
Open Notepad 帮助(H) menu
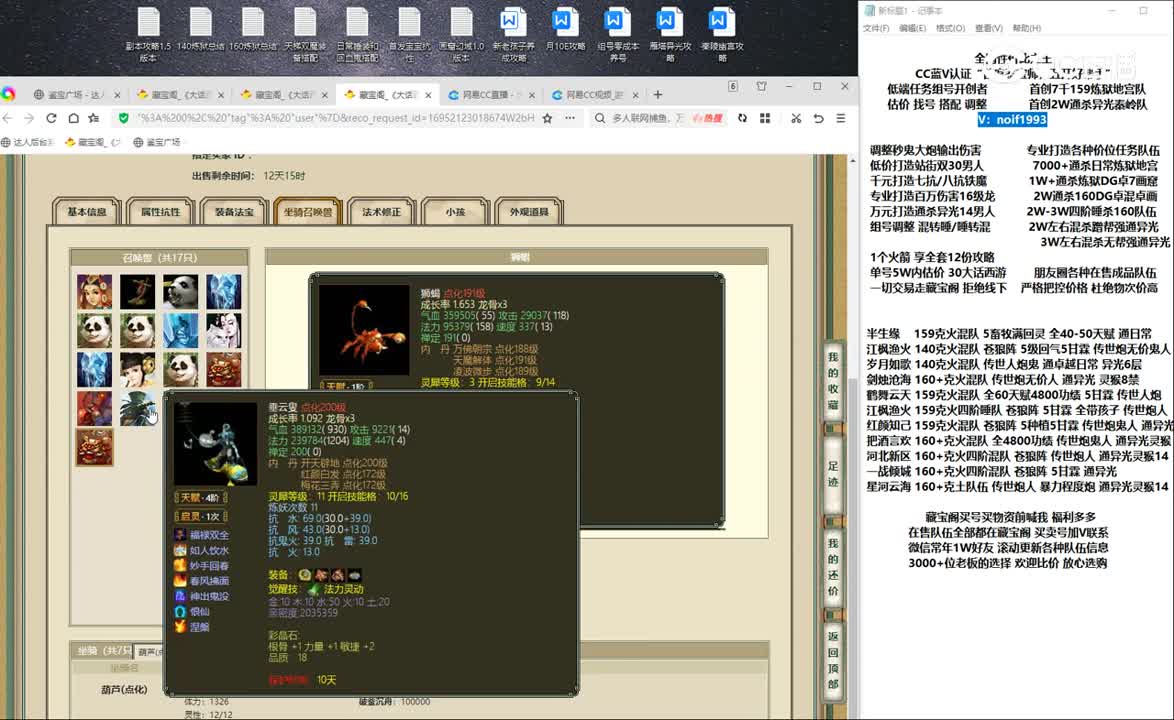1027,28
